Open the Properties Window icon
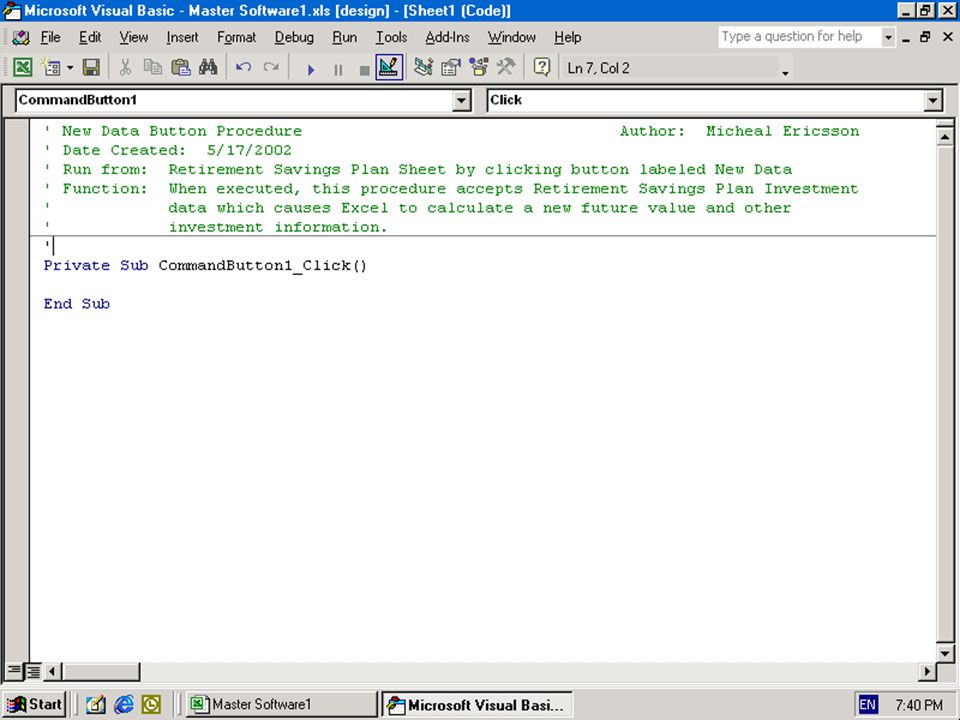 click(451, 67)
